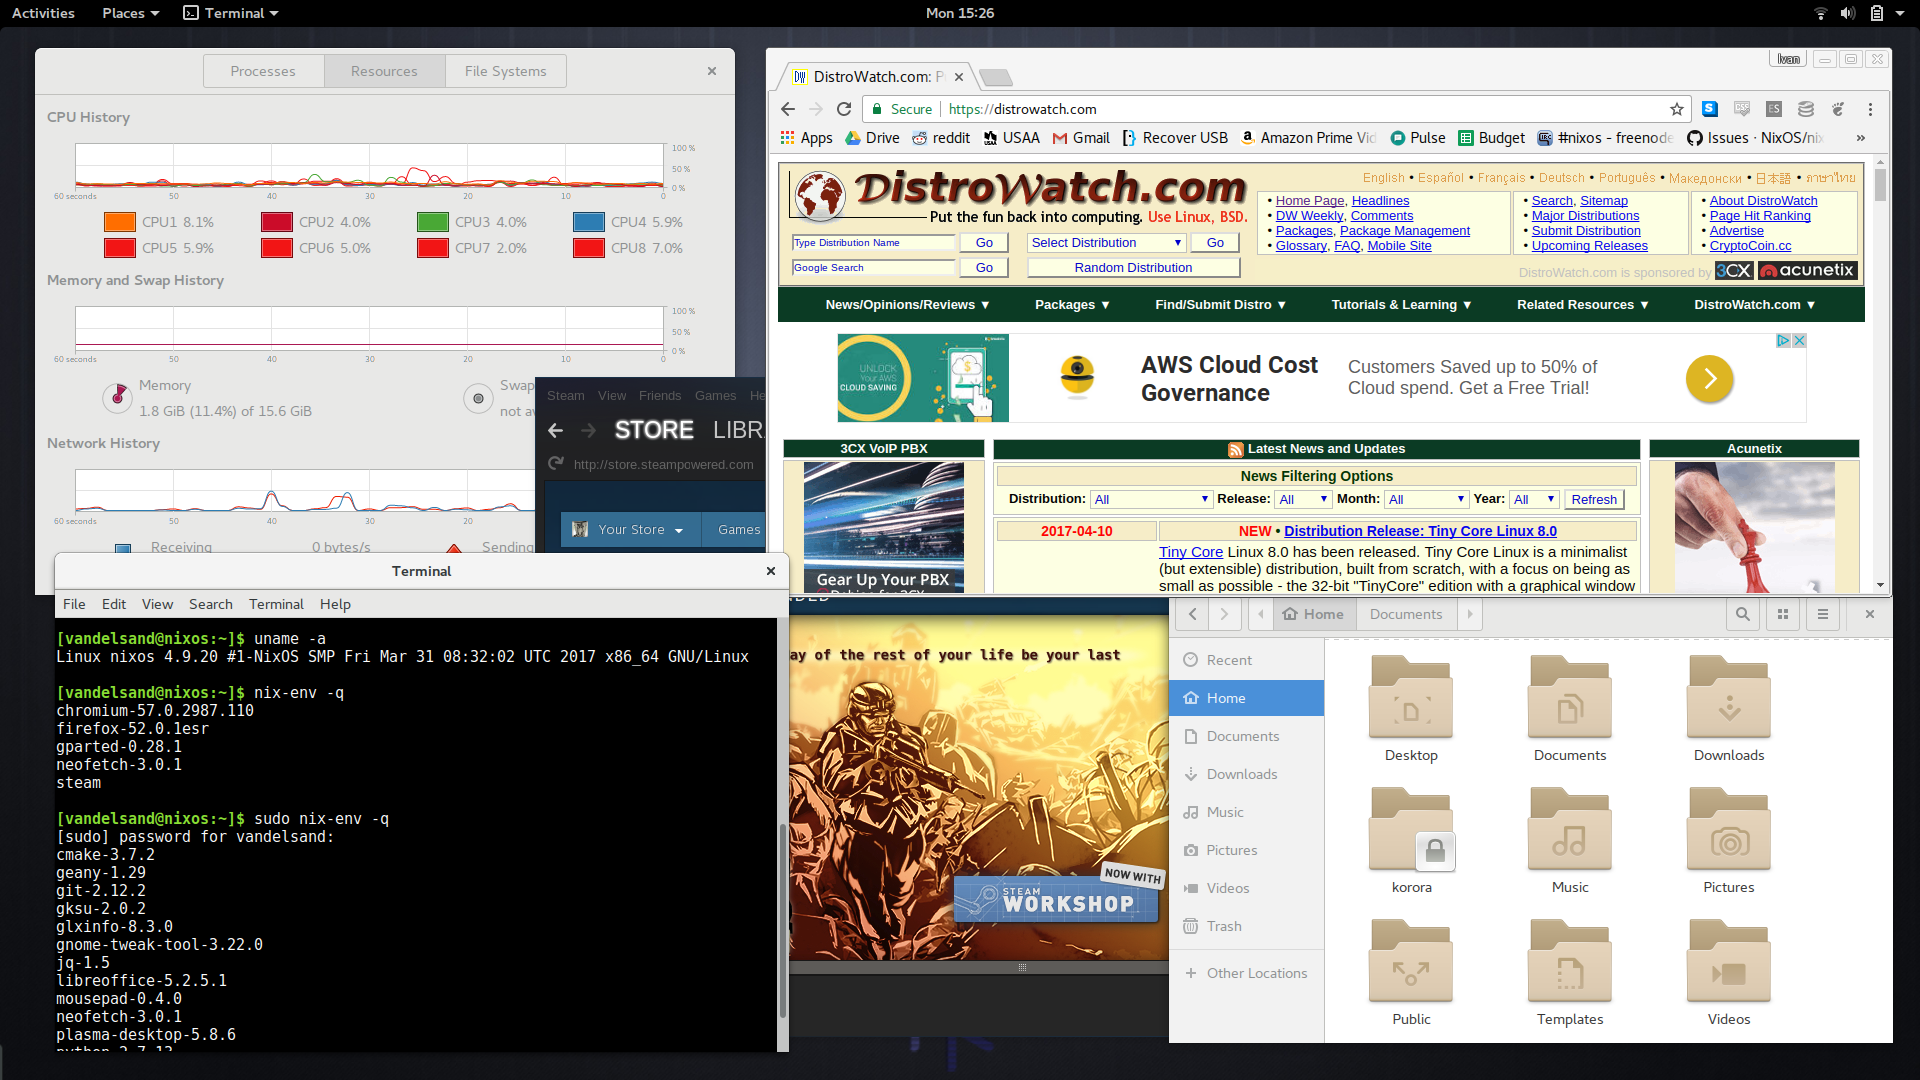Switch Files to grid view icon

tap(1783, 614)
